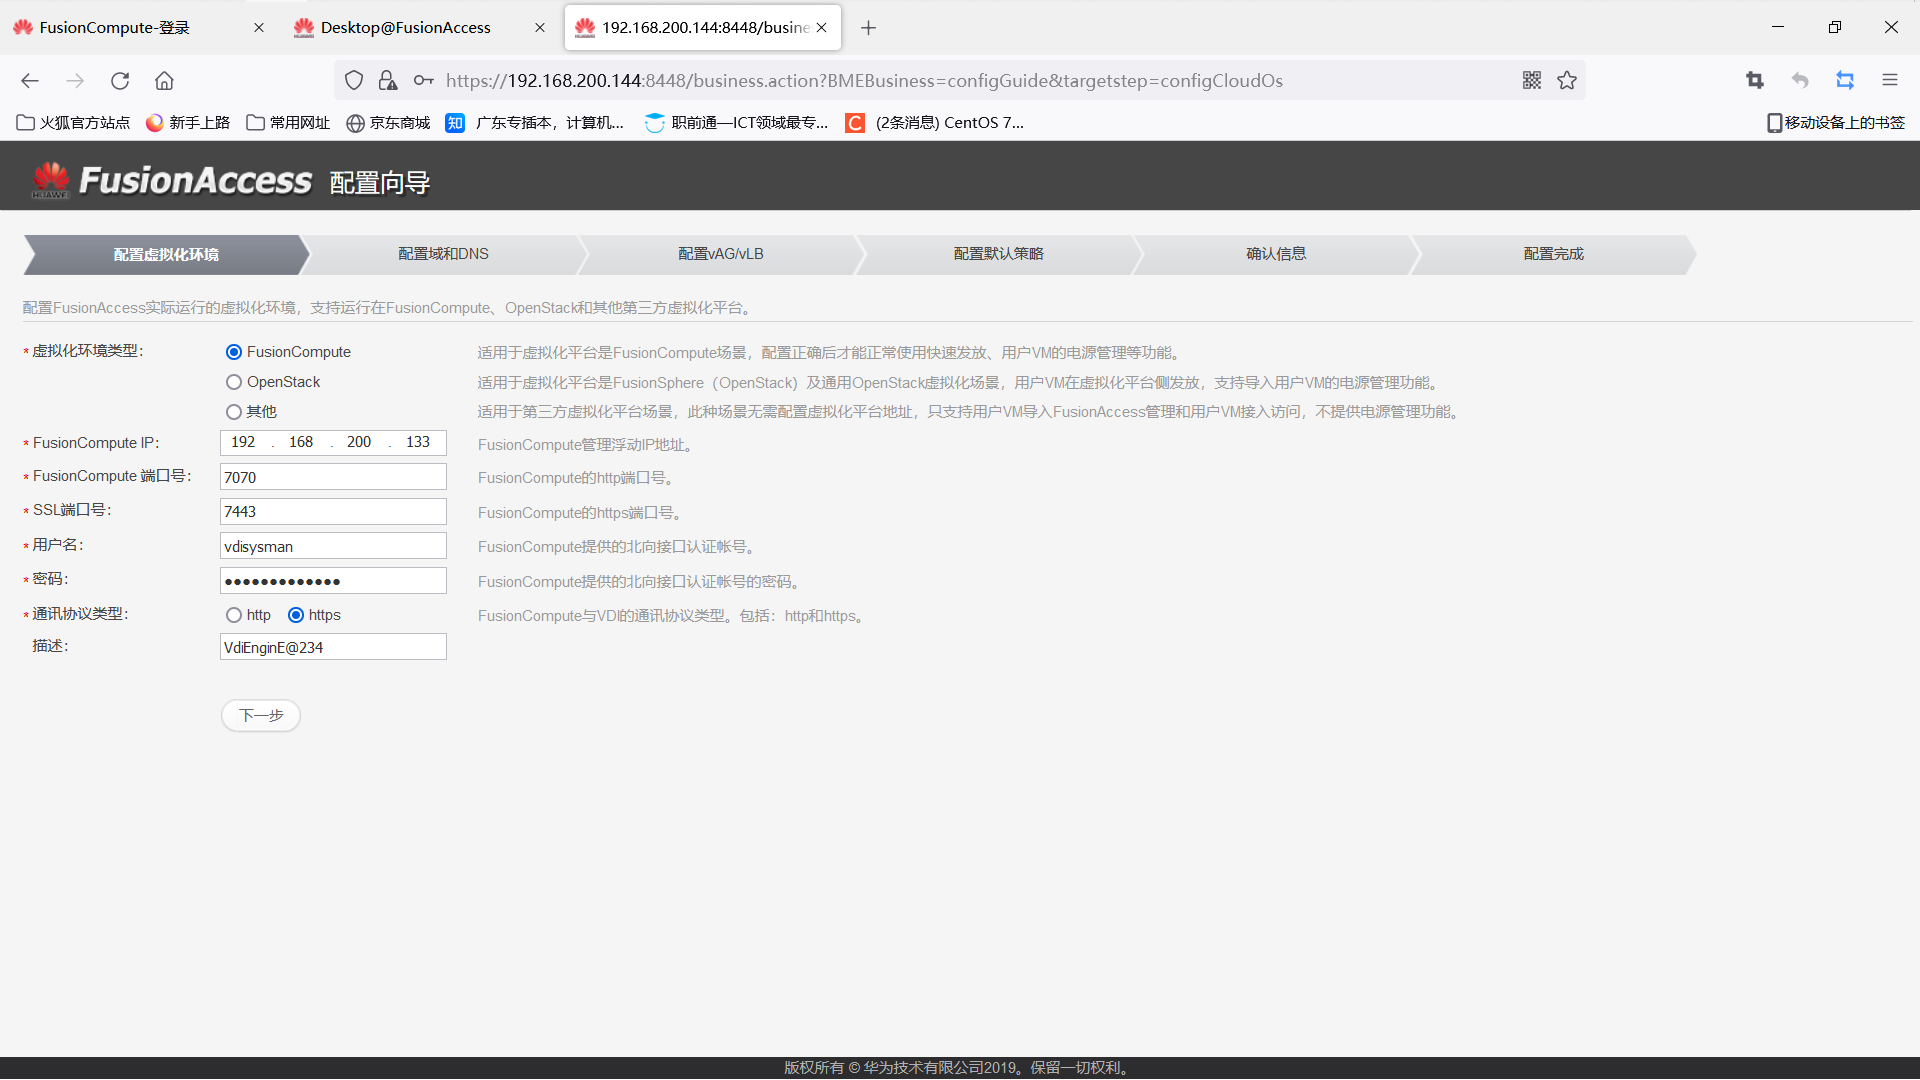Open the Firefox hamburger menu

point(1891,80)
